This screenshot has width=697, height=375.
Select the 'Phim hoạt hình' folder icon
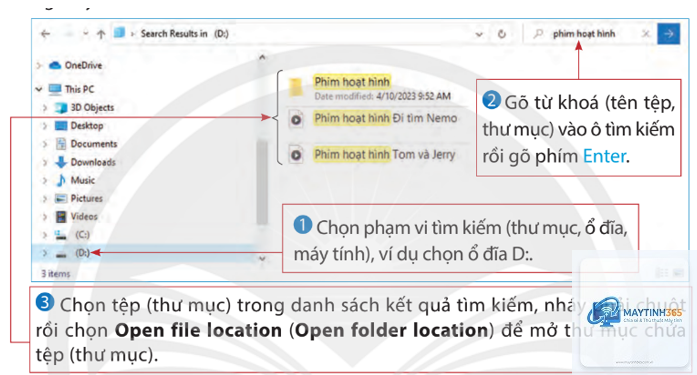tap(296, 87)
